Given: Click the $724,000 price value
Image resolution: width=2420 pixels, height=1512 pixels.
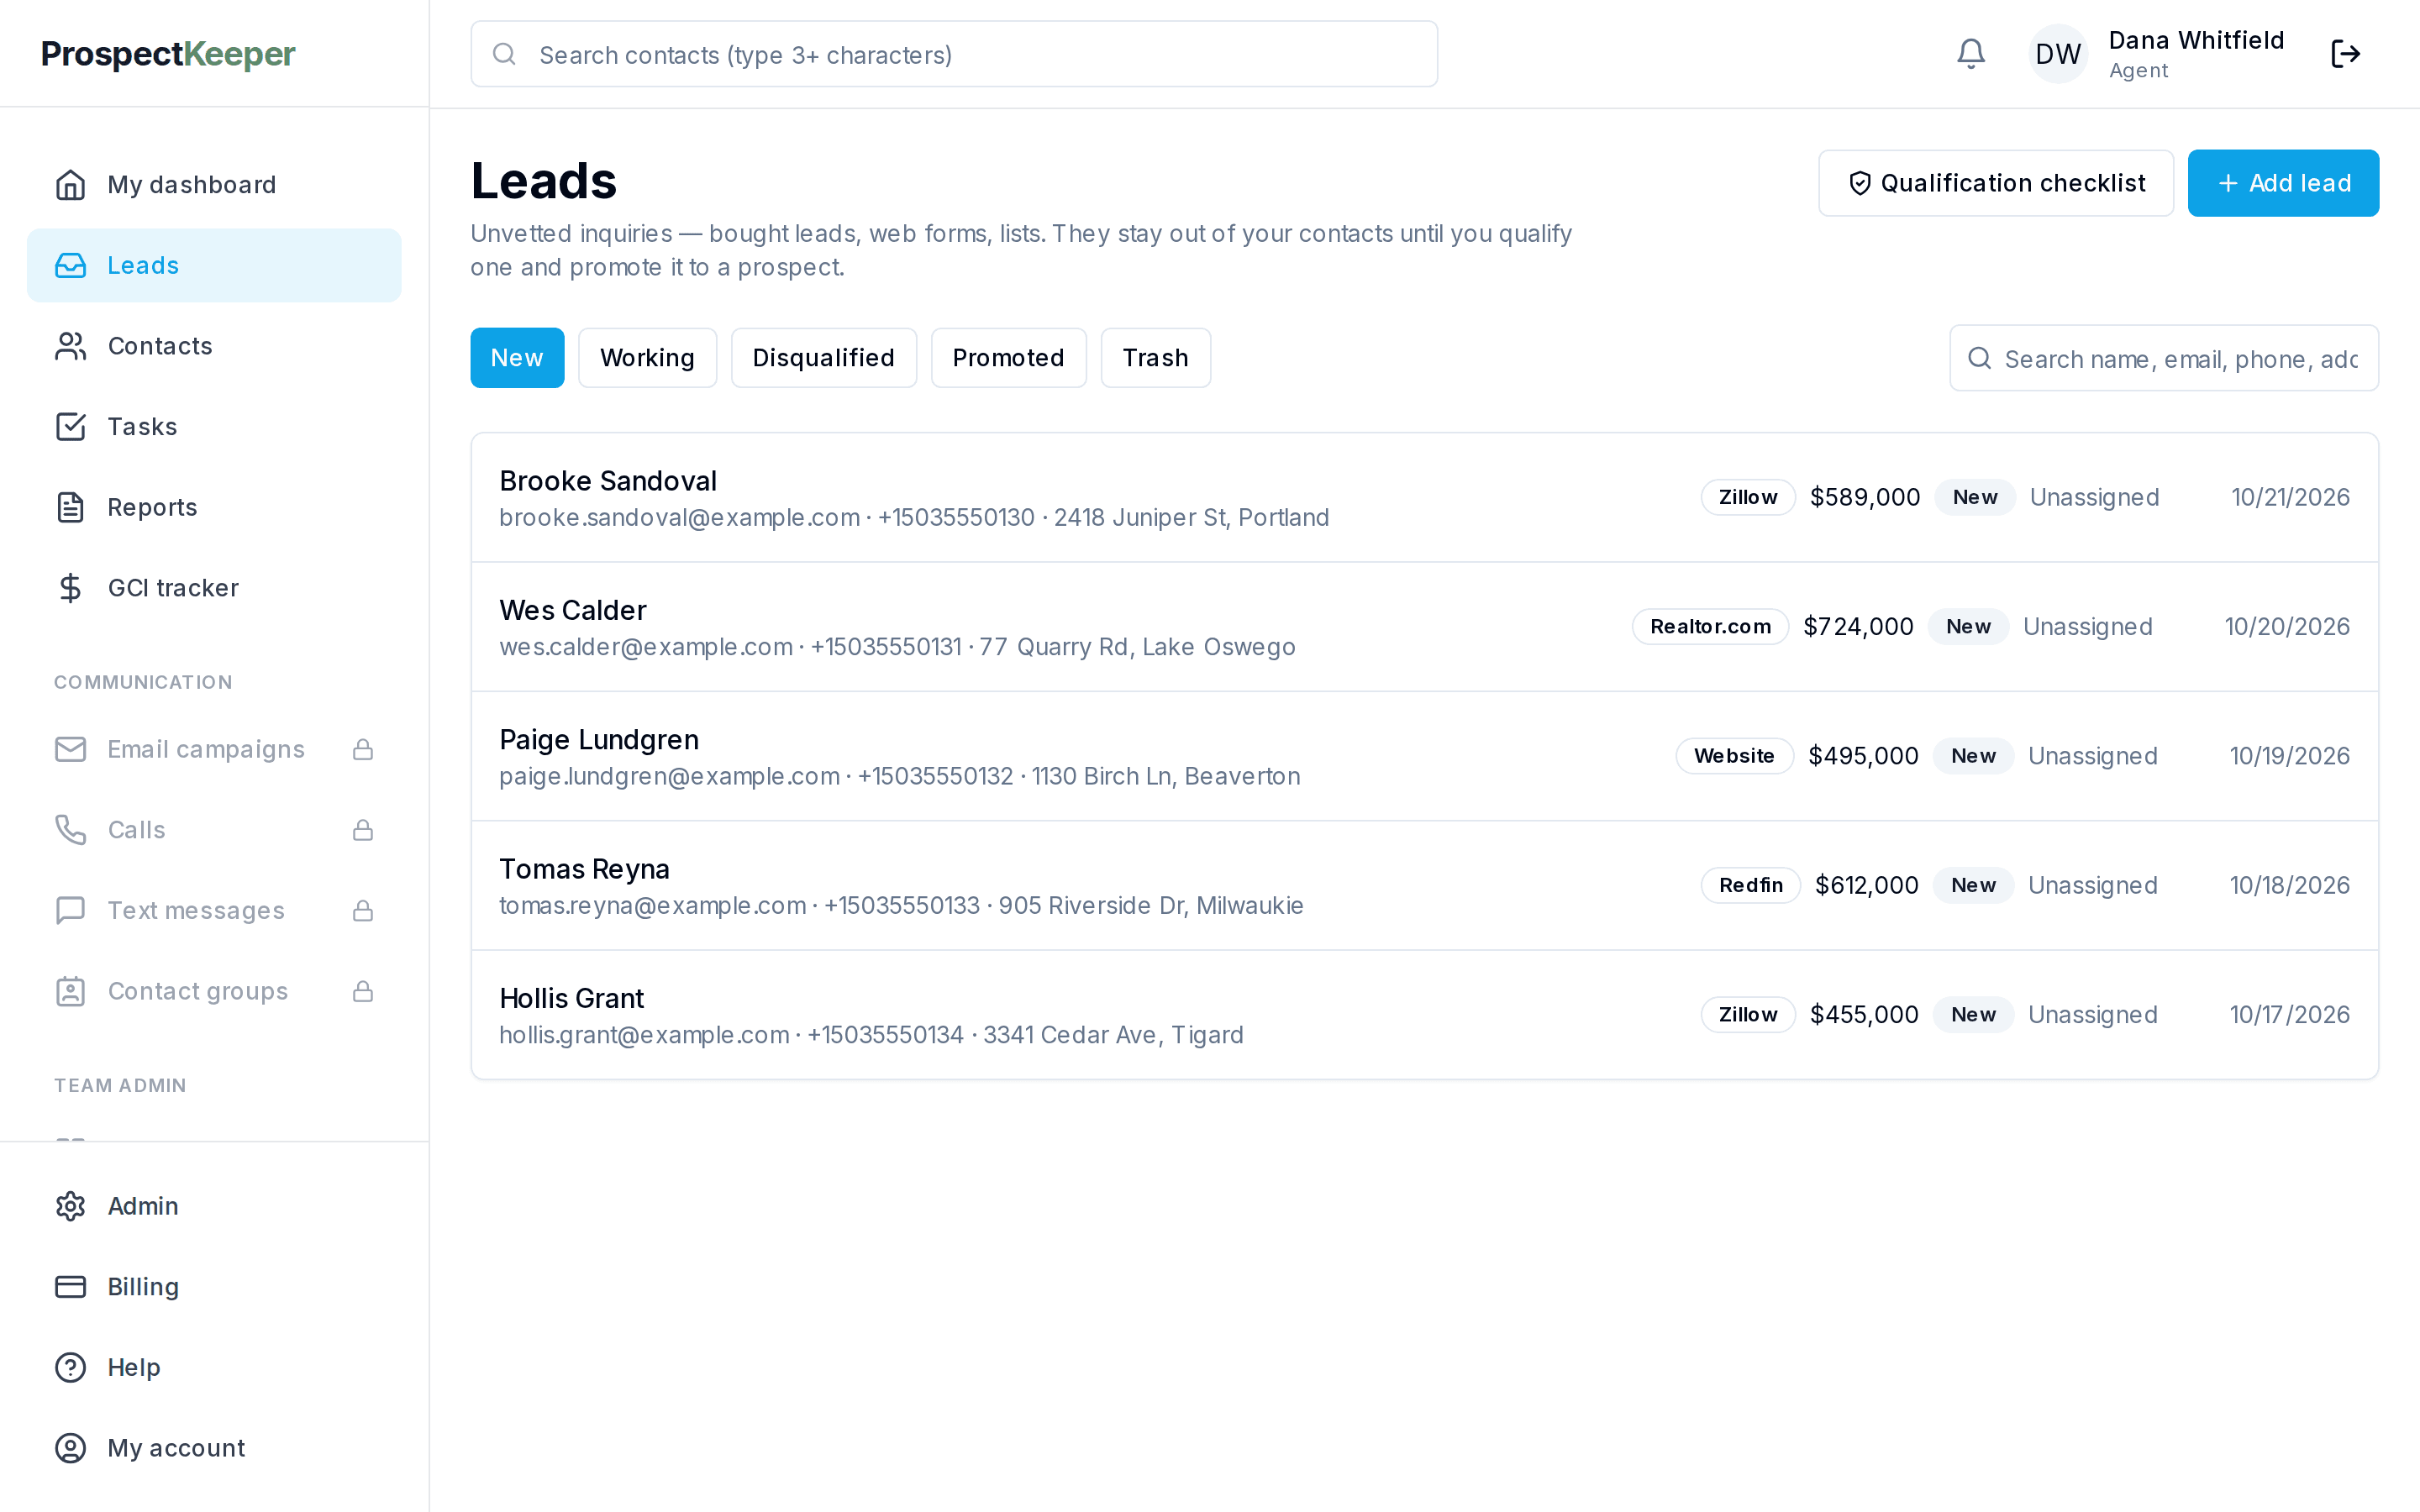Looking at the screenshot, I should pos(1858,627).
